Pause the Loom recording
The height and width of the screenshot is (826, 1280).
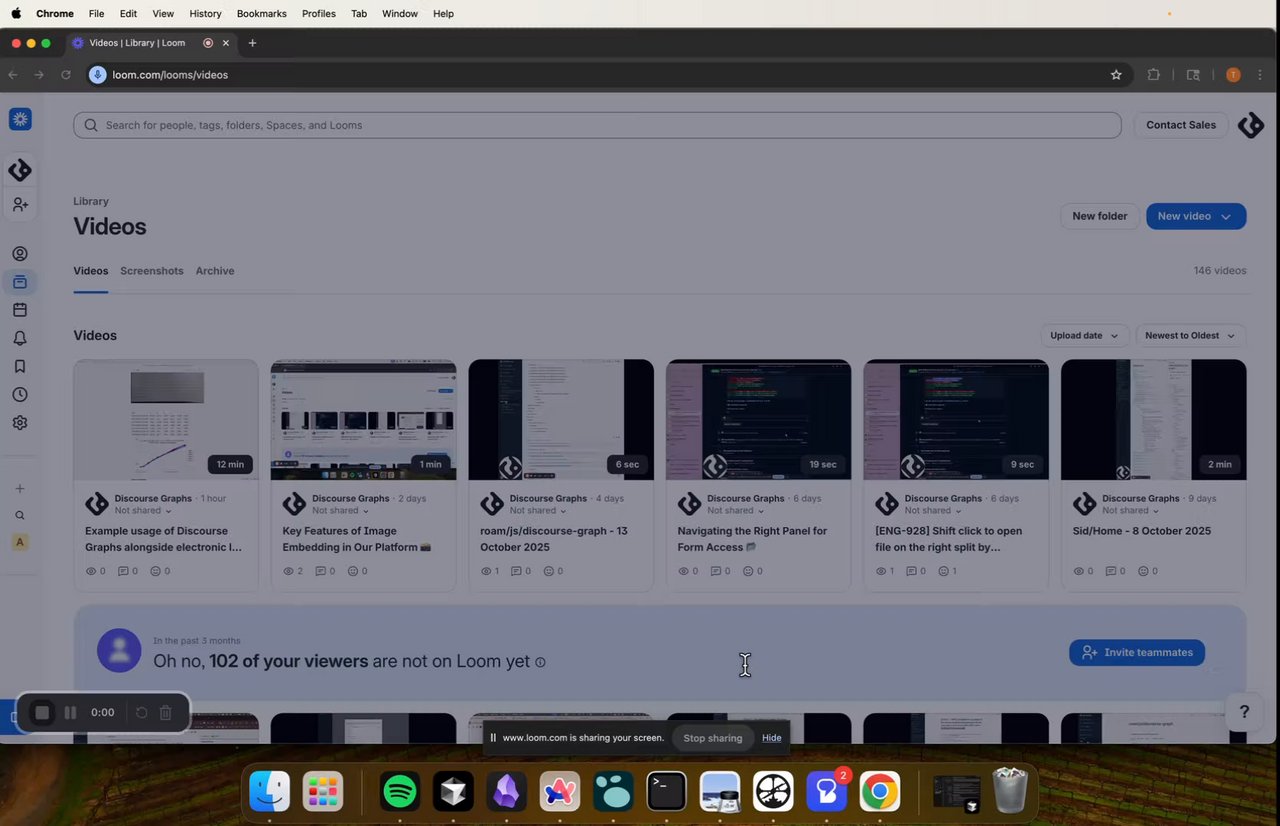click(x=70, y=713)
